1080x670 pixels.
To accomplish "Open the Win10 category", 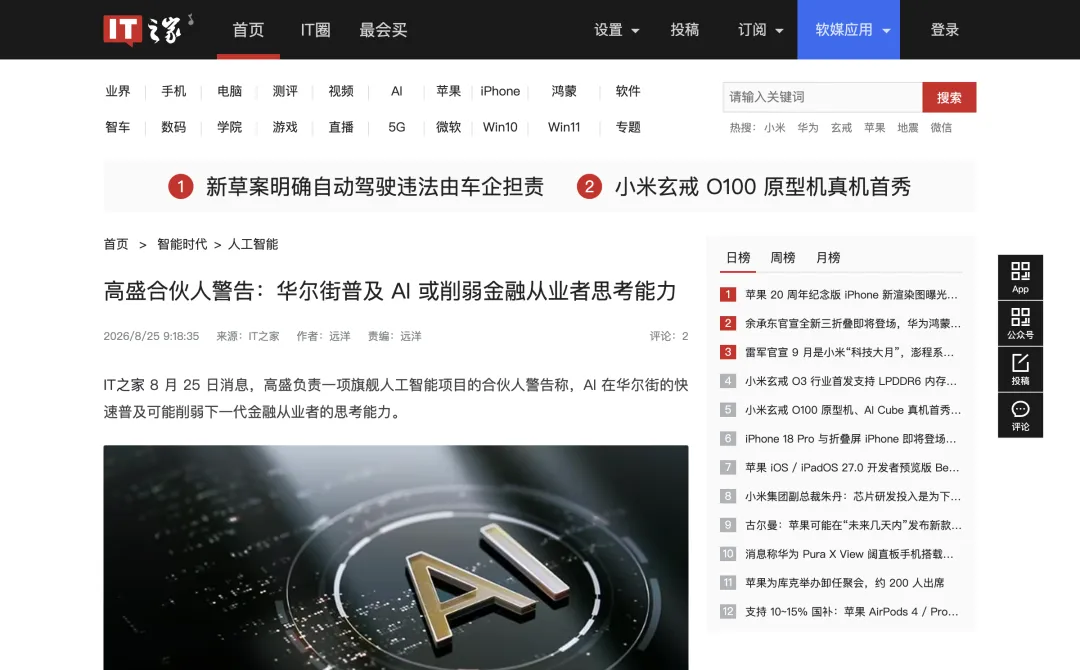I will pos(500,127).
